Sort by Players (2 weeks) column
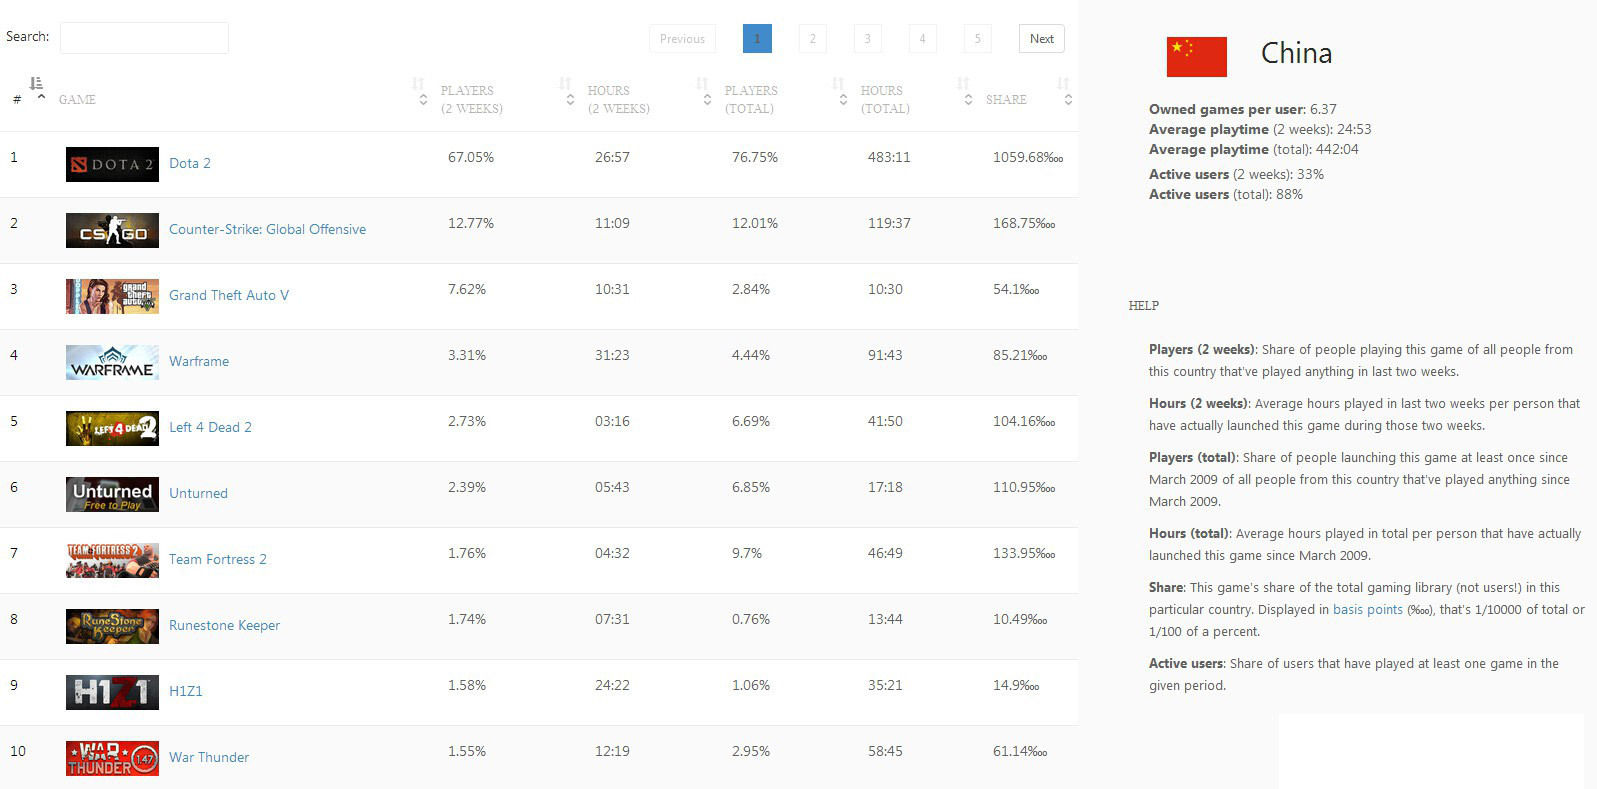Image resolution: width=1597 pixels, height=789 pixels. 472,99
